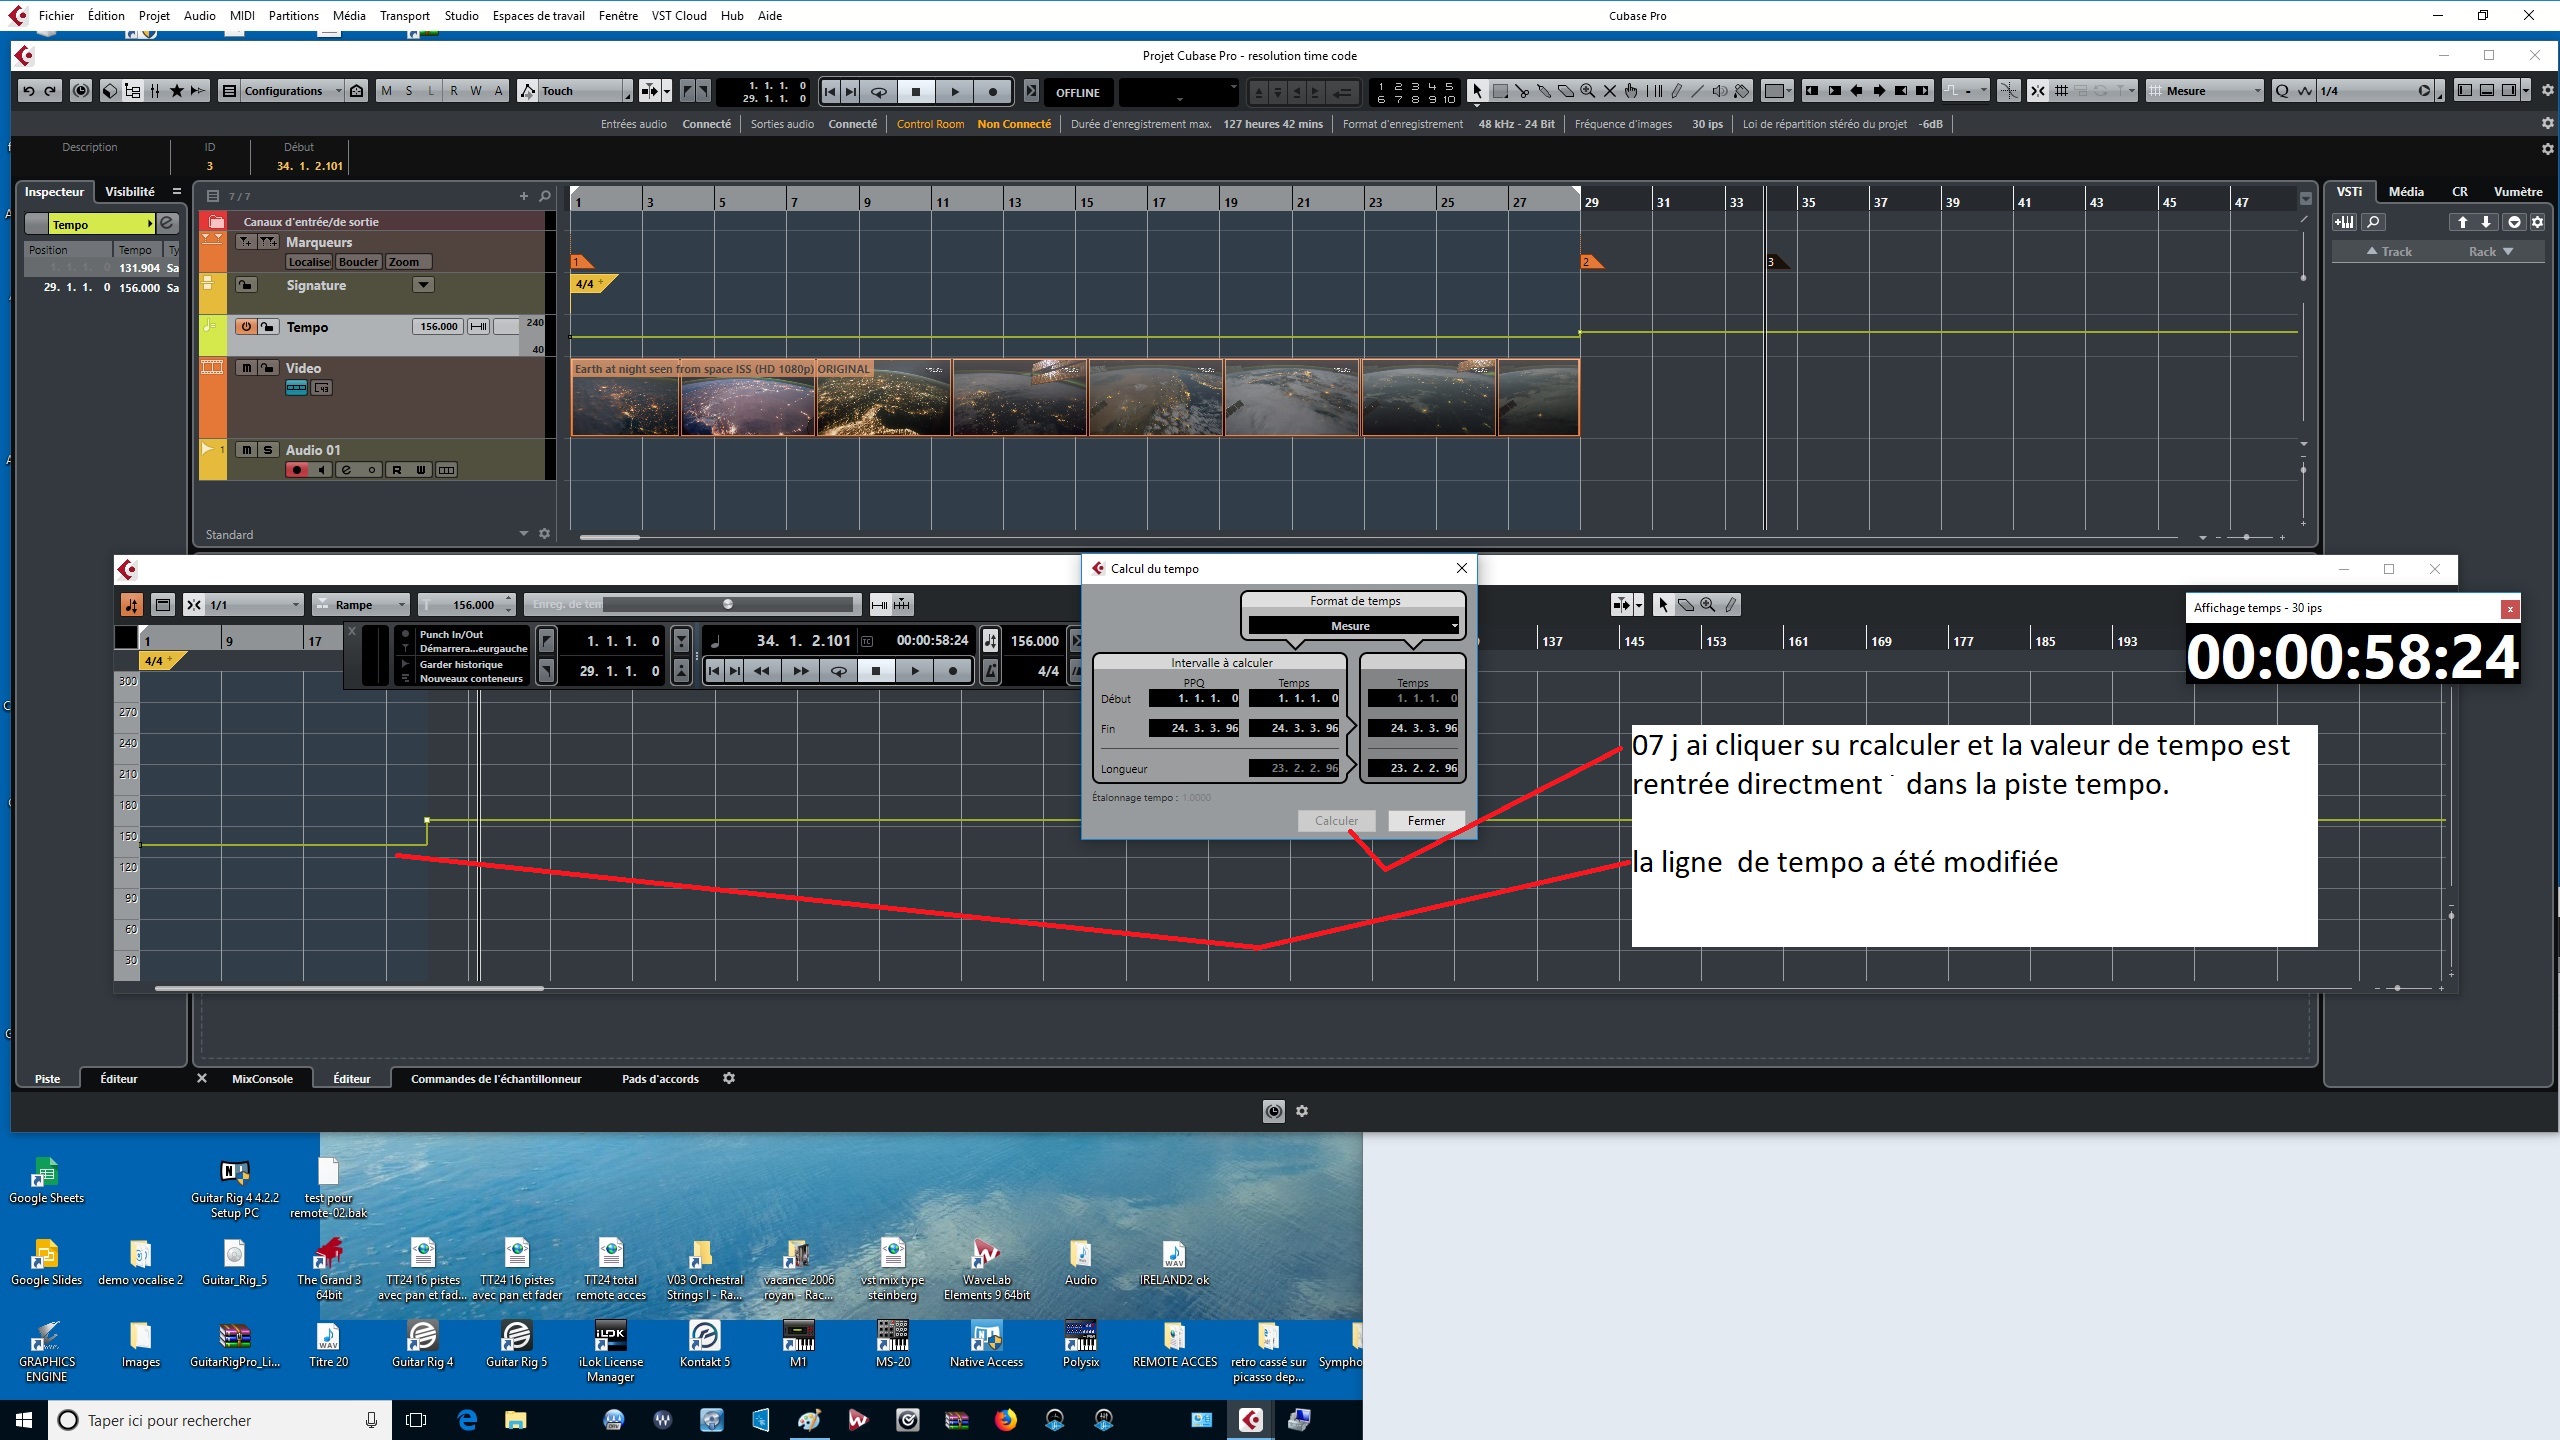
Task: Toggle Mute on Audio 01 track
Action: tap(246, 450)
